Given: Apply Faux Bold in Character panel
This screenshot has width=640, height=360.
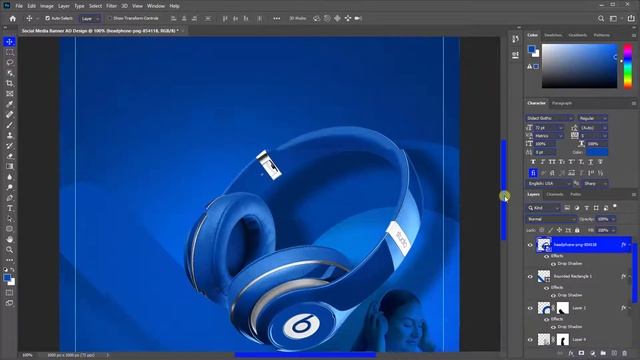Looking at the screenshot, I should click(x=533, y=162).
